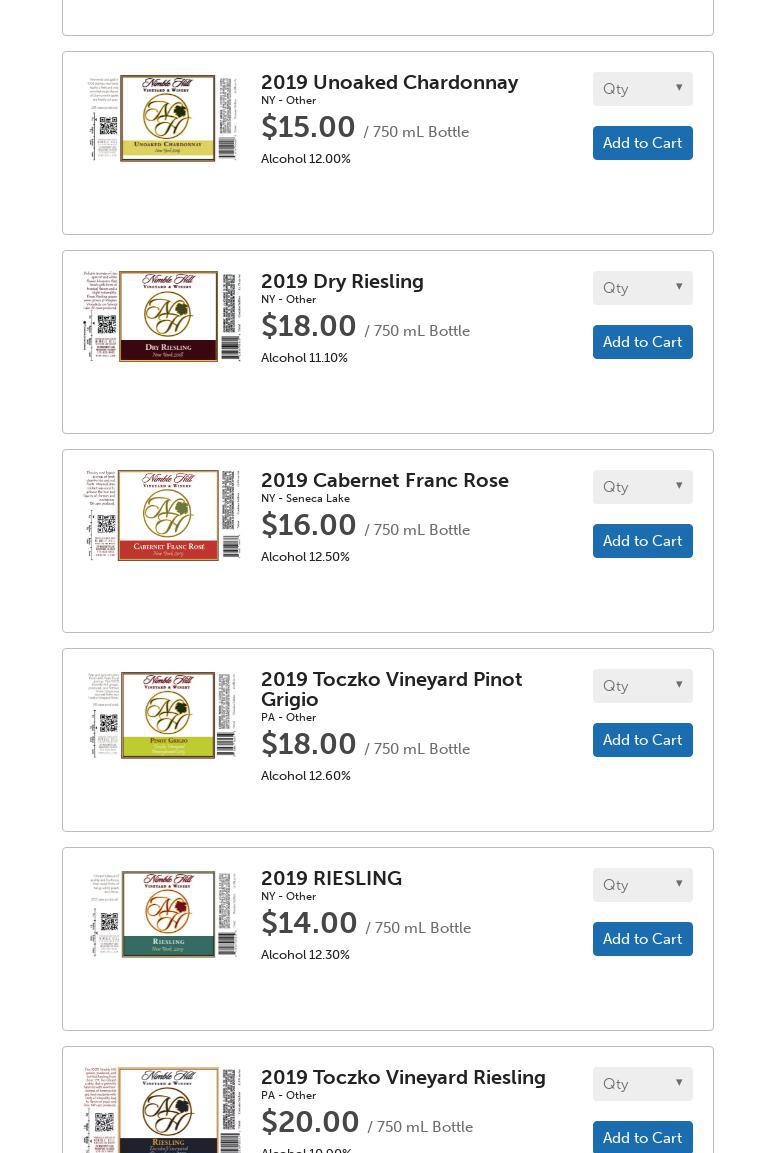Expand Qty selector for 2019 RIESLING

tap(642, 885)
